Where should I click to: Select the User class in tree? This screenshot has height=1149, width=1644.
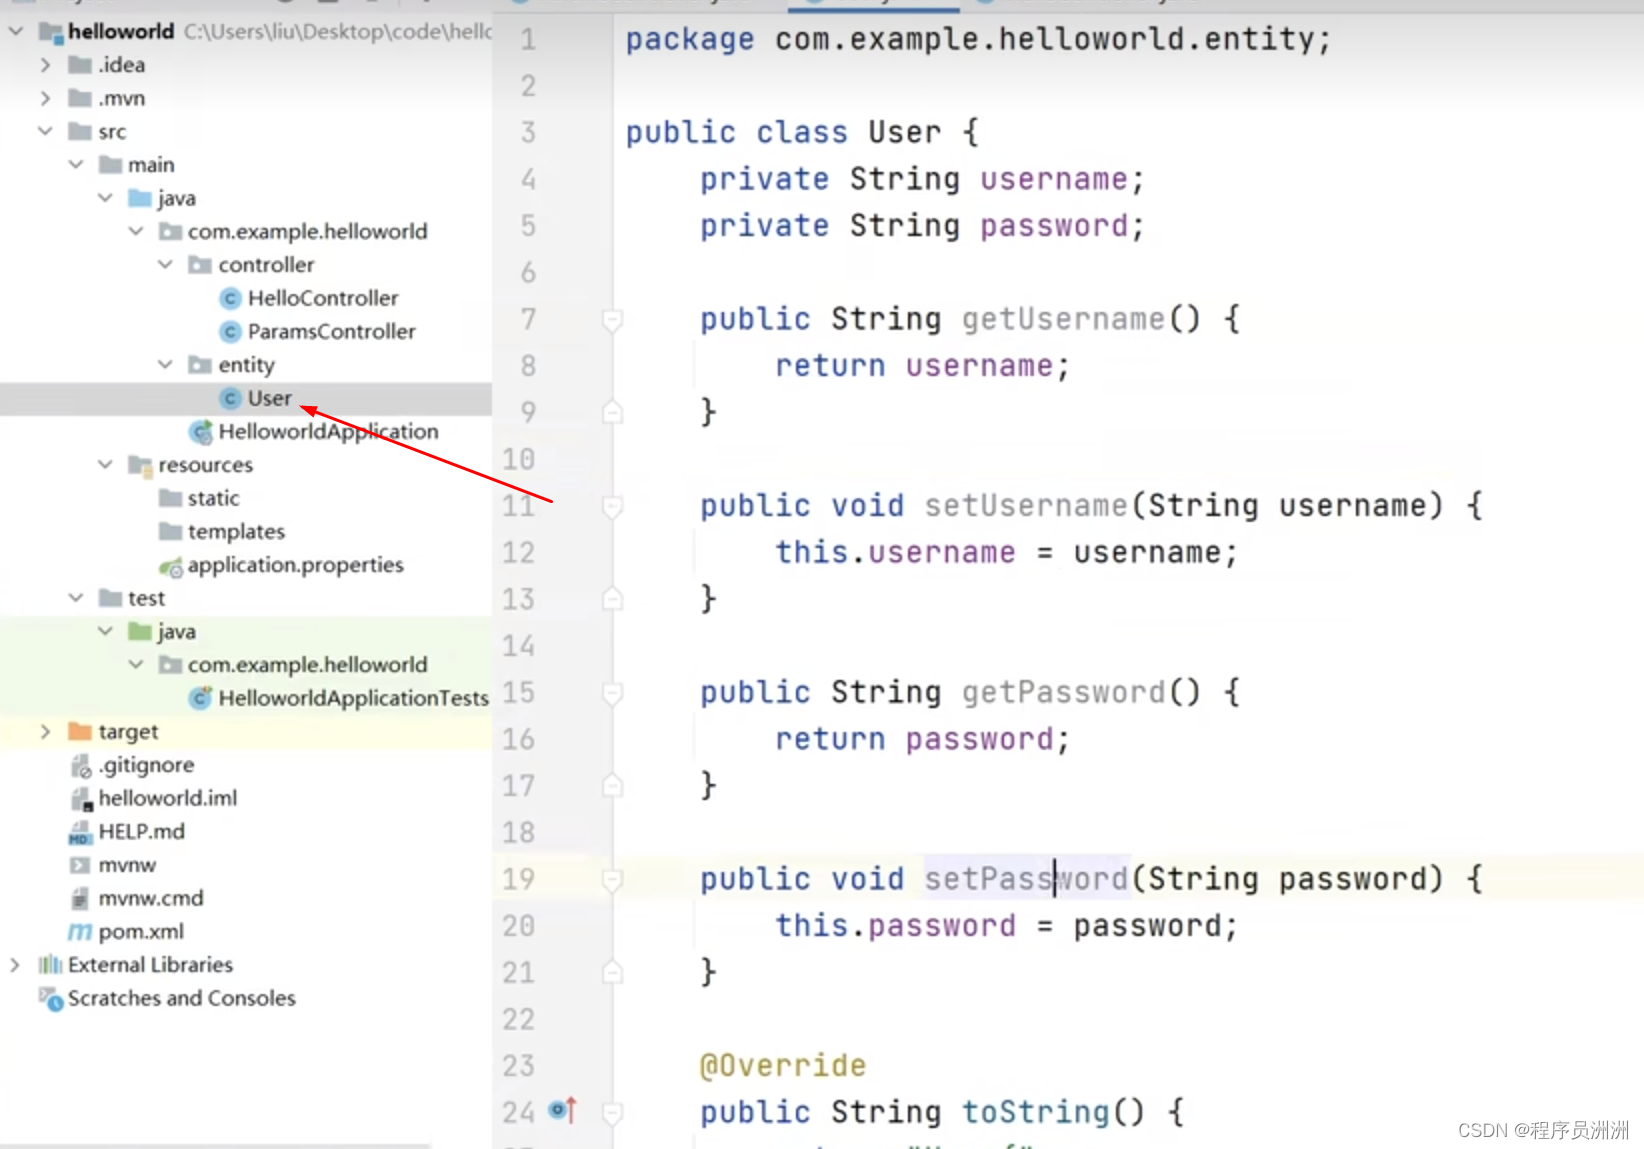[269, 398]
